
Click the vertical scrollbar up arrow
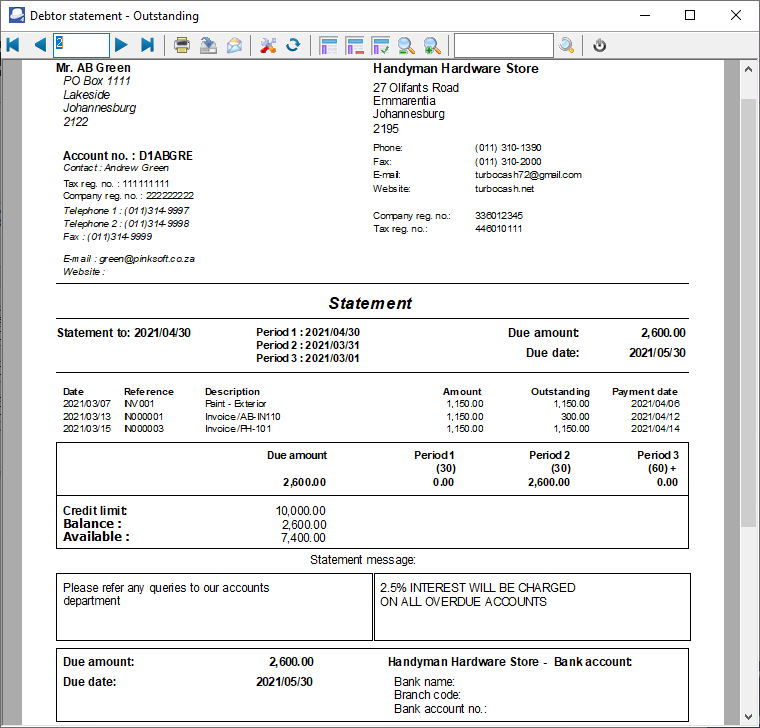tap(749, 69)
